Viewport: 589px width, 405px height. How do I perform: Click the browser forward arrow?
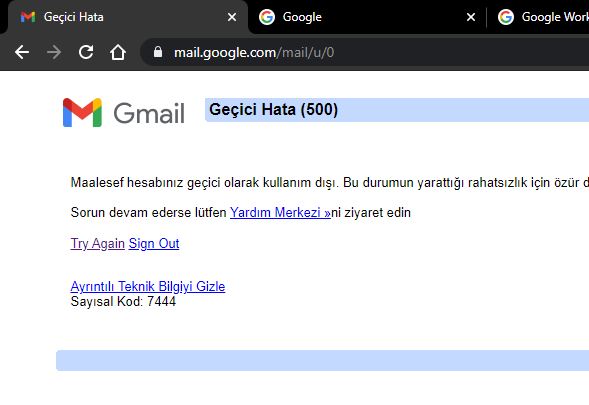pyautogui.click(x=54, y=52)
